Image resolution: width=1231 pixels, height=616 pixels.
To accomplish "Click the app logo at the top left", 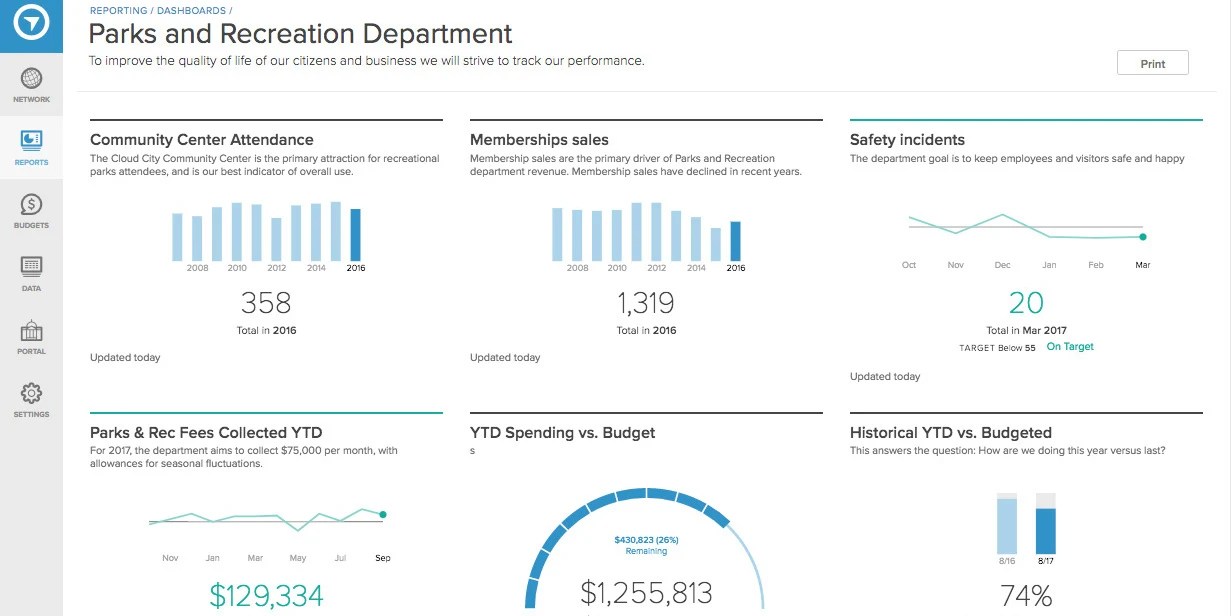I will [31, 22].
